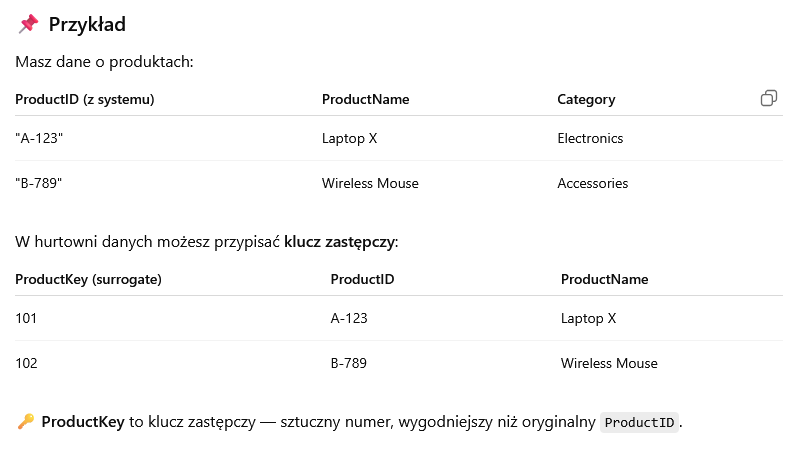796x449 pixels.
Task: Click the key emoji icon
Action: coord(26,421)
